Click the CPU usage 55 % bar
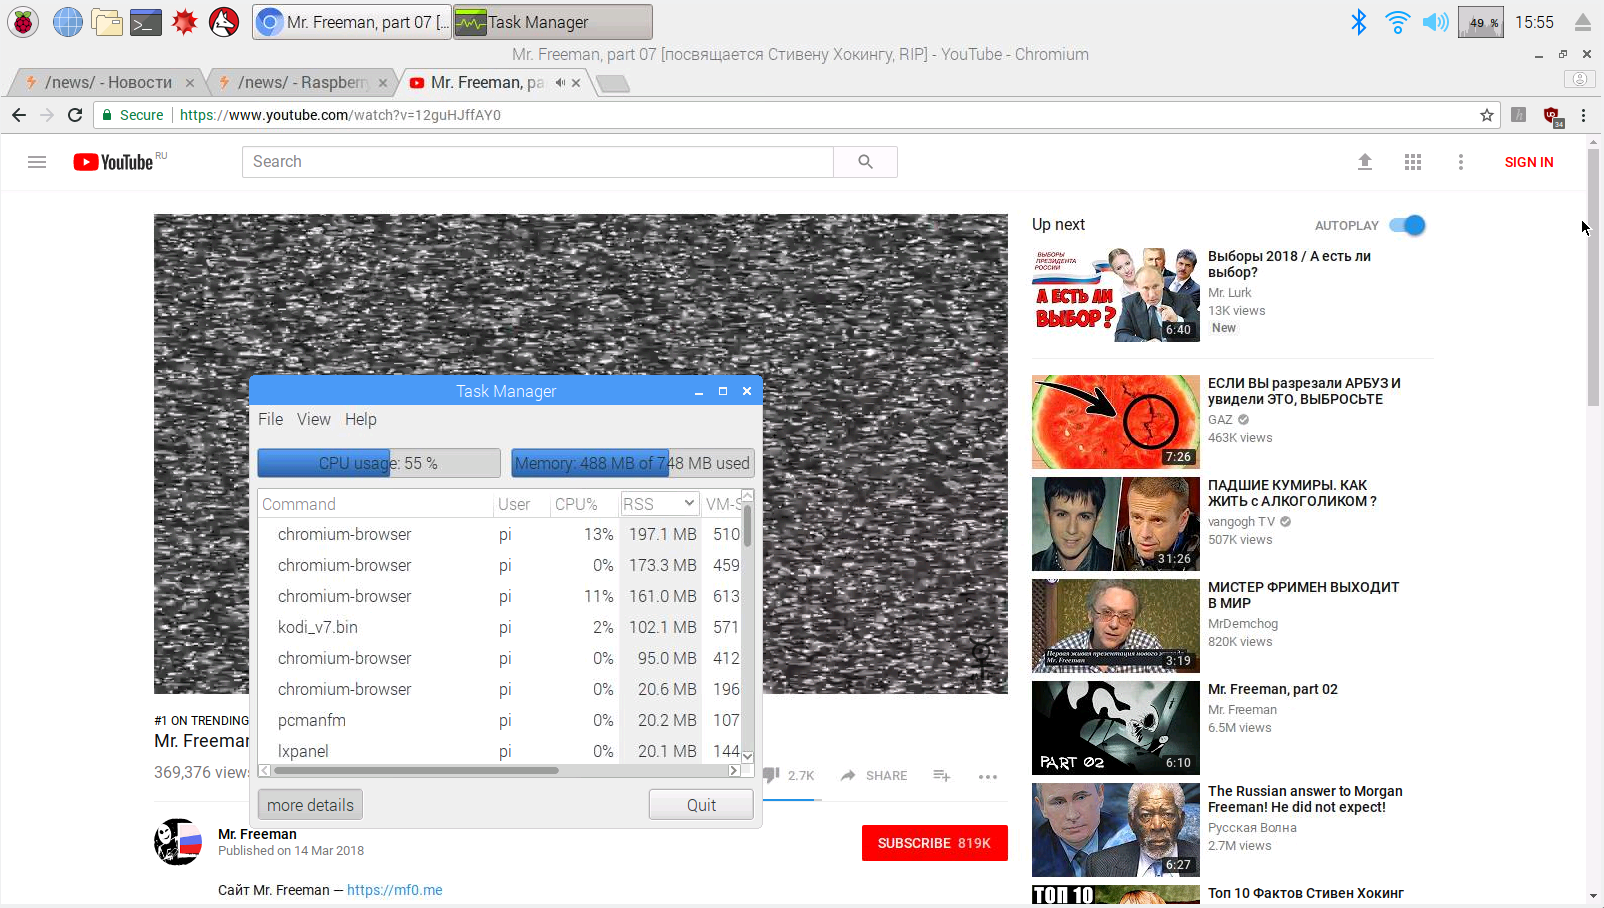This screenshot has width=1604, height=908. coord(379,463)
